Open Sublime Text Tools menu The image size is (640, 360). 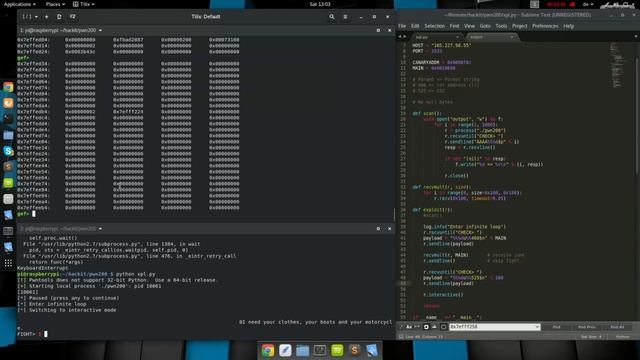(501, 26)
